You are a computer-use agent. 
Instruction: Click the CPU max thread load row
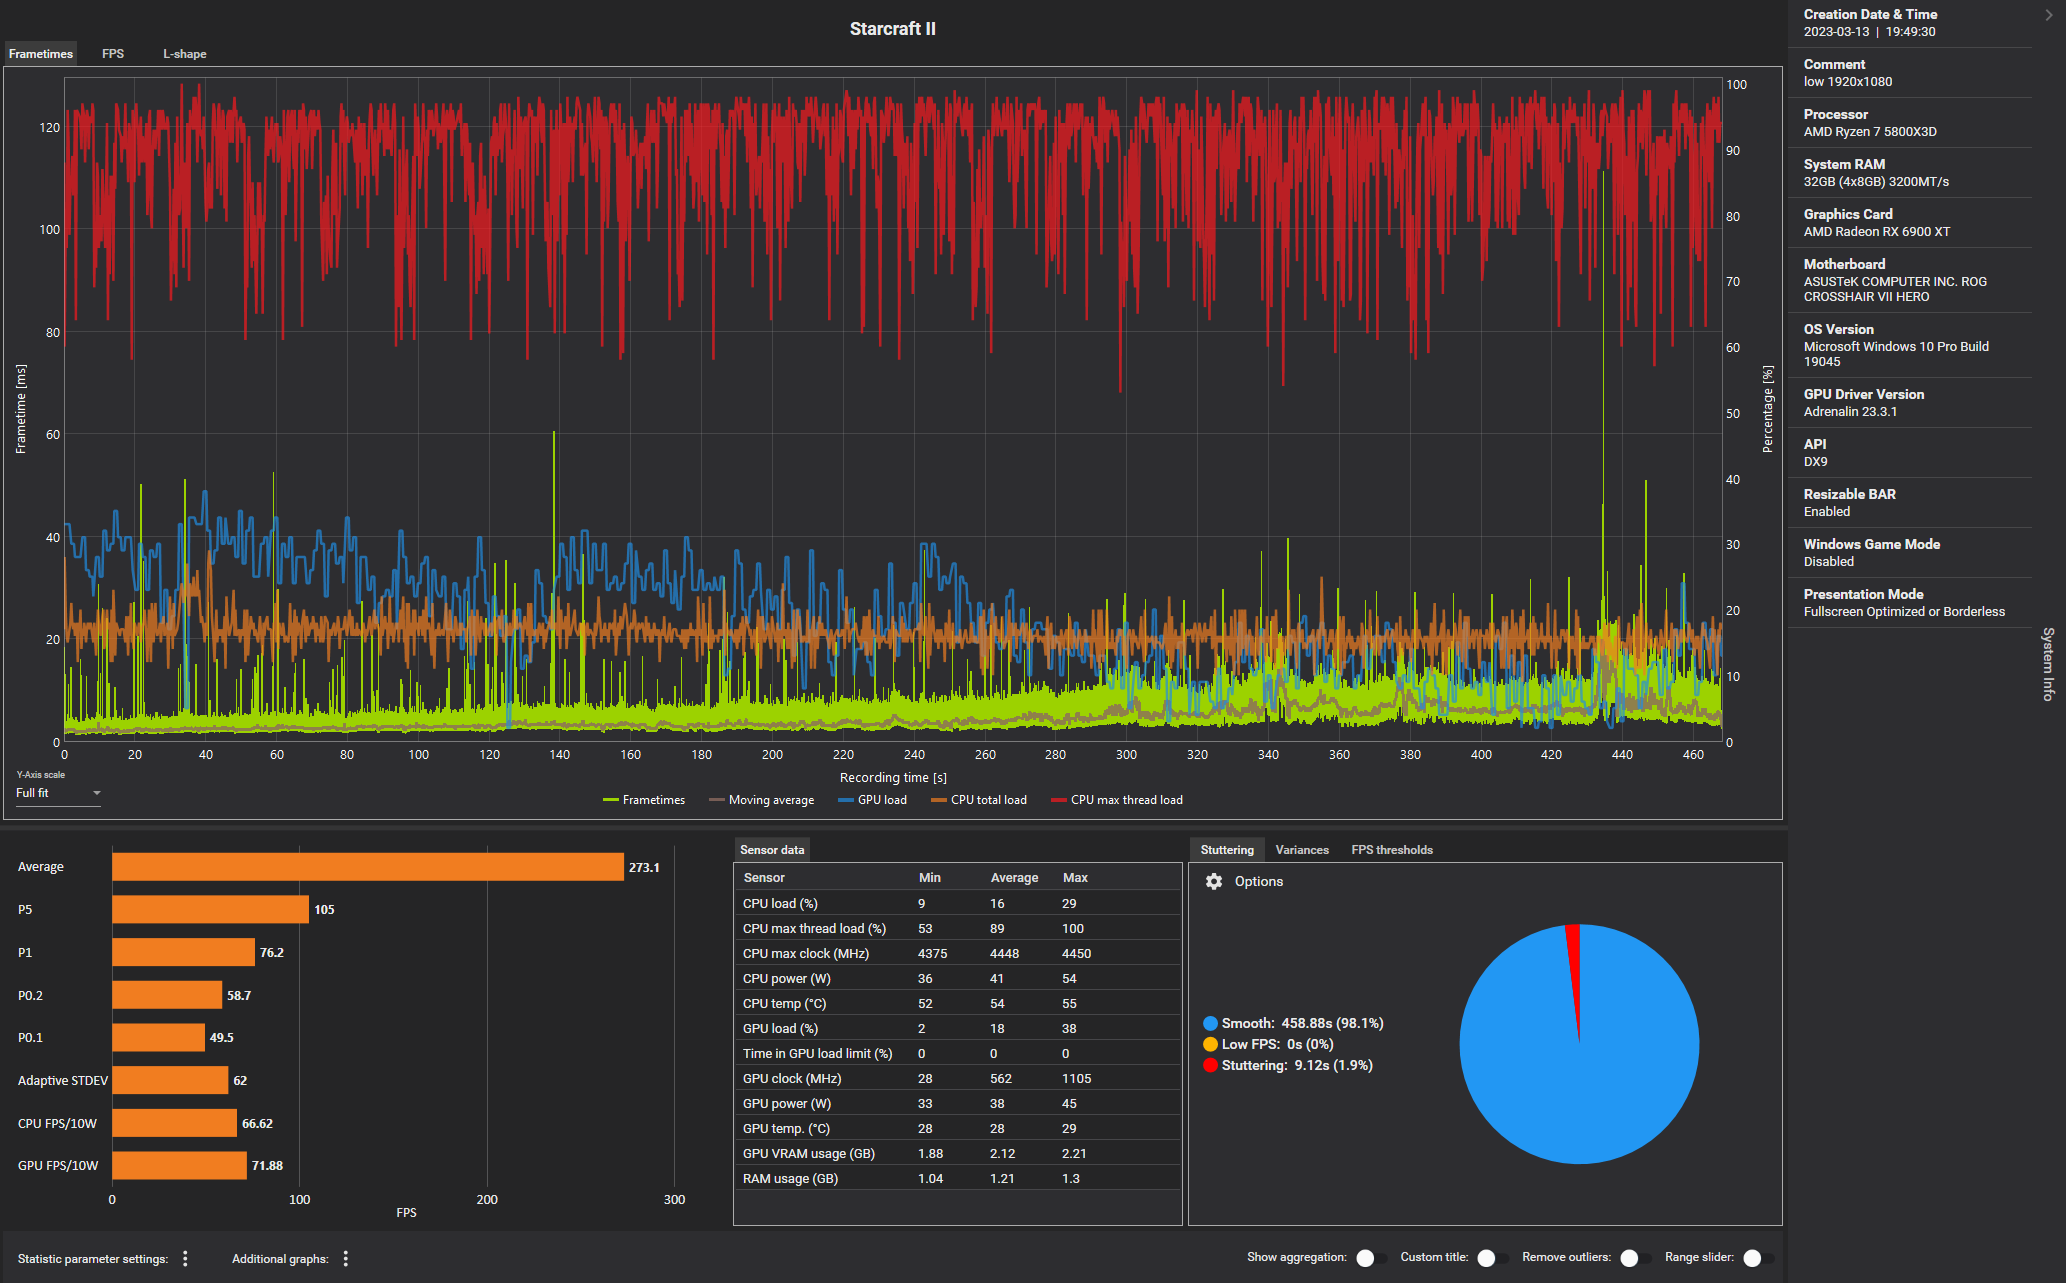(957, 928)
